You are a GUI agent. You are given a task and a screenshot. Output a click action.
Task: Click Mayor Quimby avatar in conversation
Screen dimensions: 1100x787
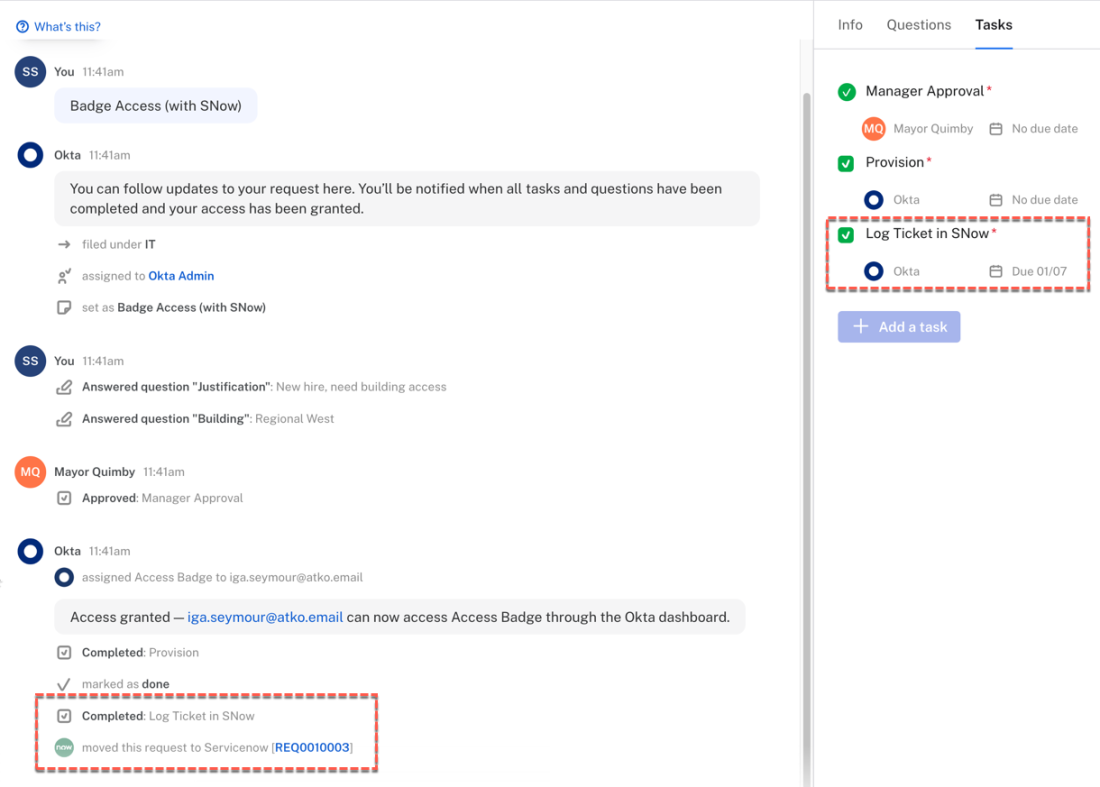30,472
